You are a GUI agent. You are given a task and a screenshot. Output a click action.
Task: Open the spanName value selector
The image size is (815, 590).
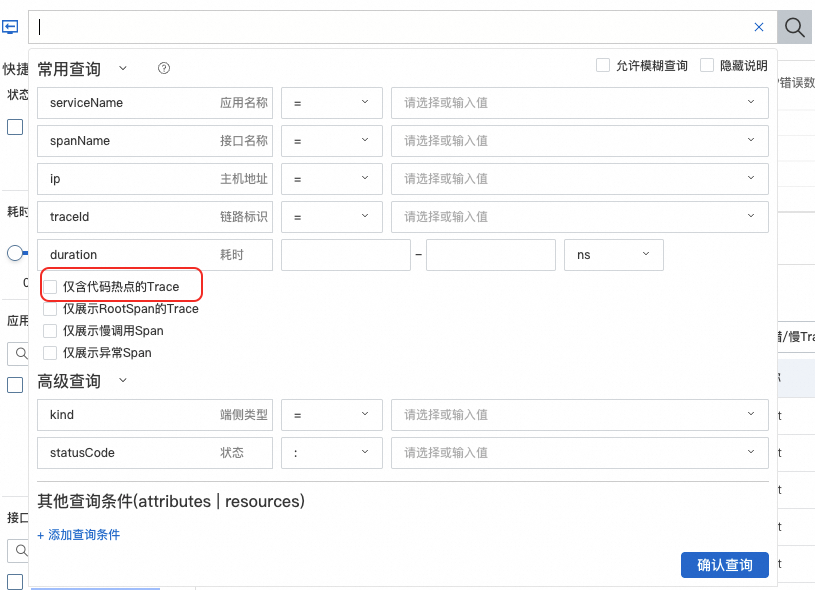click(x=580, y=141)
